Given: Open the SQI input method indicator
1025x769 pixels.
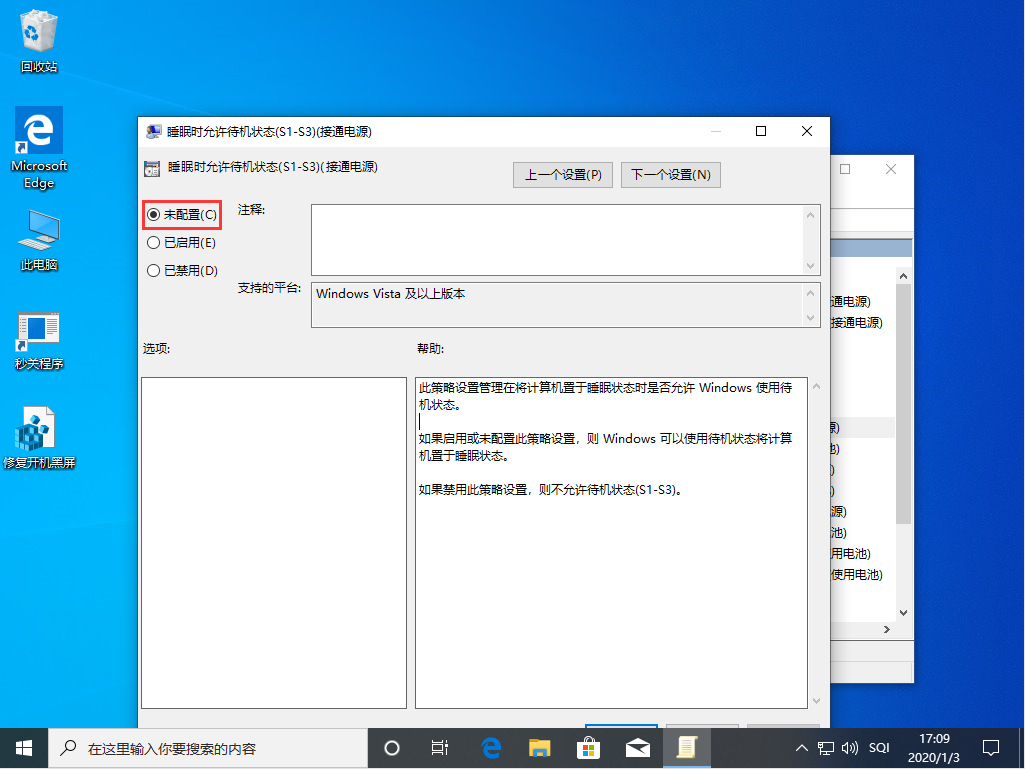Looking at the screenshot, I should pos(879,747).
